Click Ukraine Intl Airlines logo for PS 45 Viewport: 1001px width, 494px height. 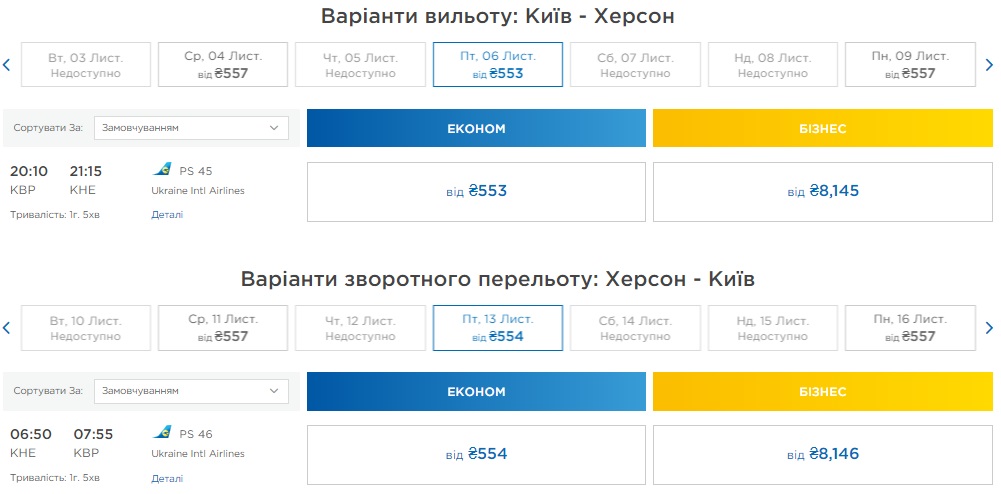click(x=162, y=170)
